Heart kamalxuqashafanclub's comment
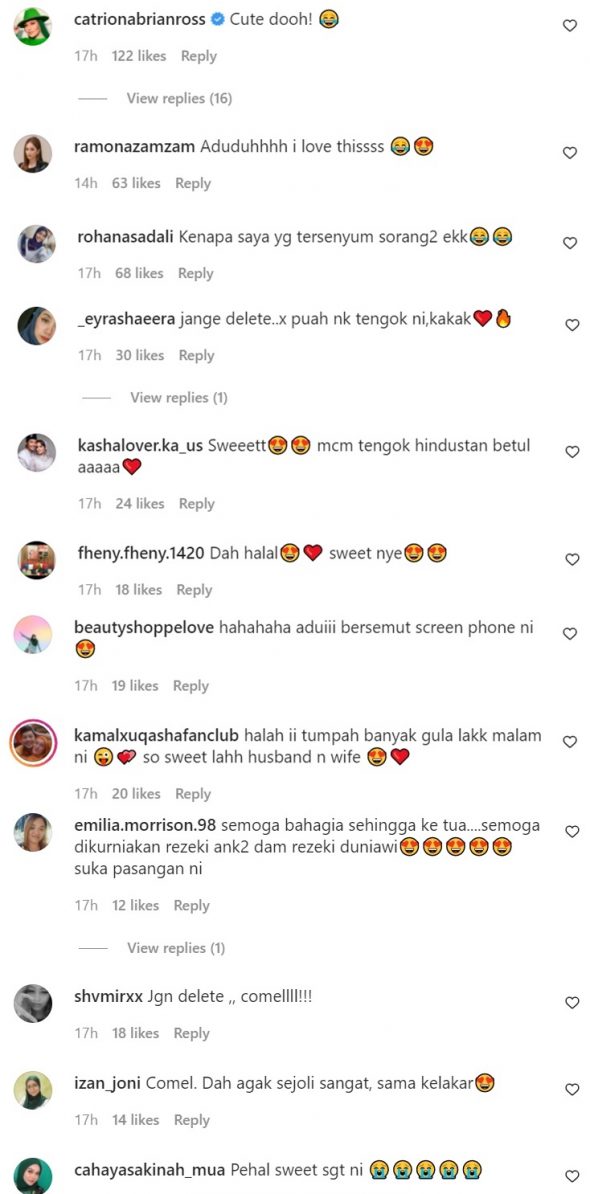This screenshot has width=590, height=1194. click(569, 741)
